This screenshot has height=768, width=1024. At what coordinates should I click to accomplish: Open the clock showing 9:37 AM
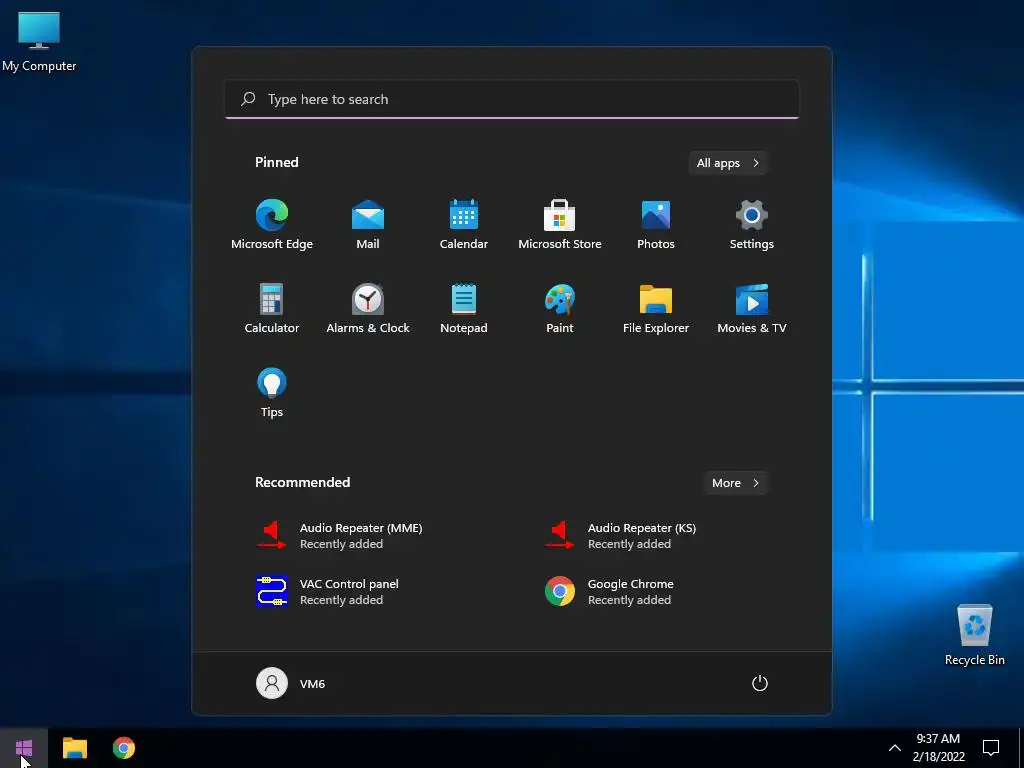click(x=938, y=748)
